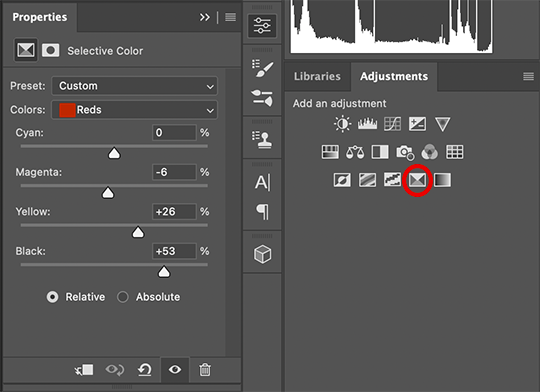Switch to the Libraries tab

tap(317, 76)
